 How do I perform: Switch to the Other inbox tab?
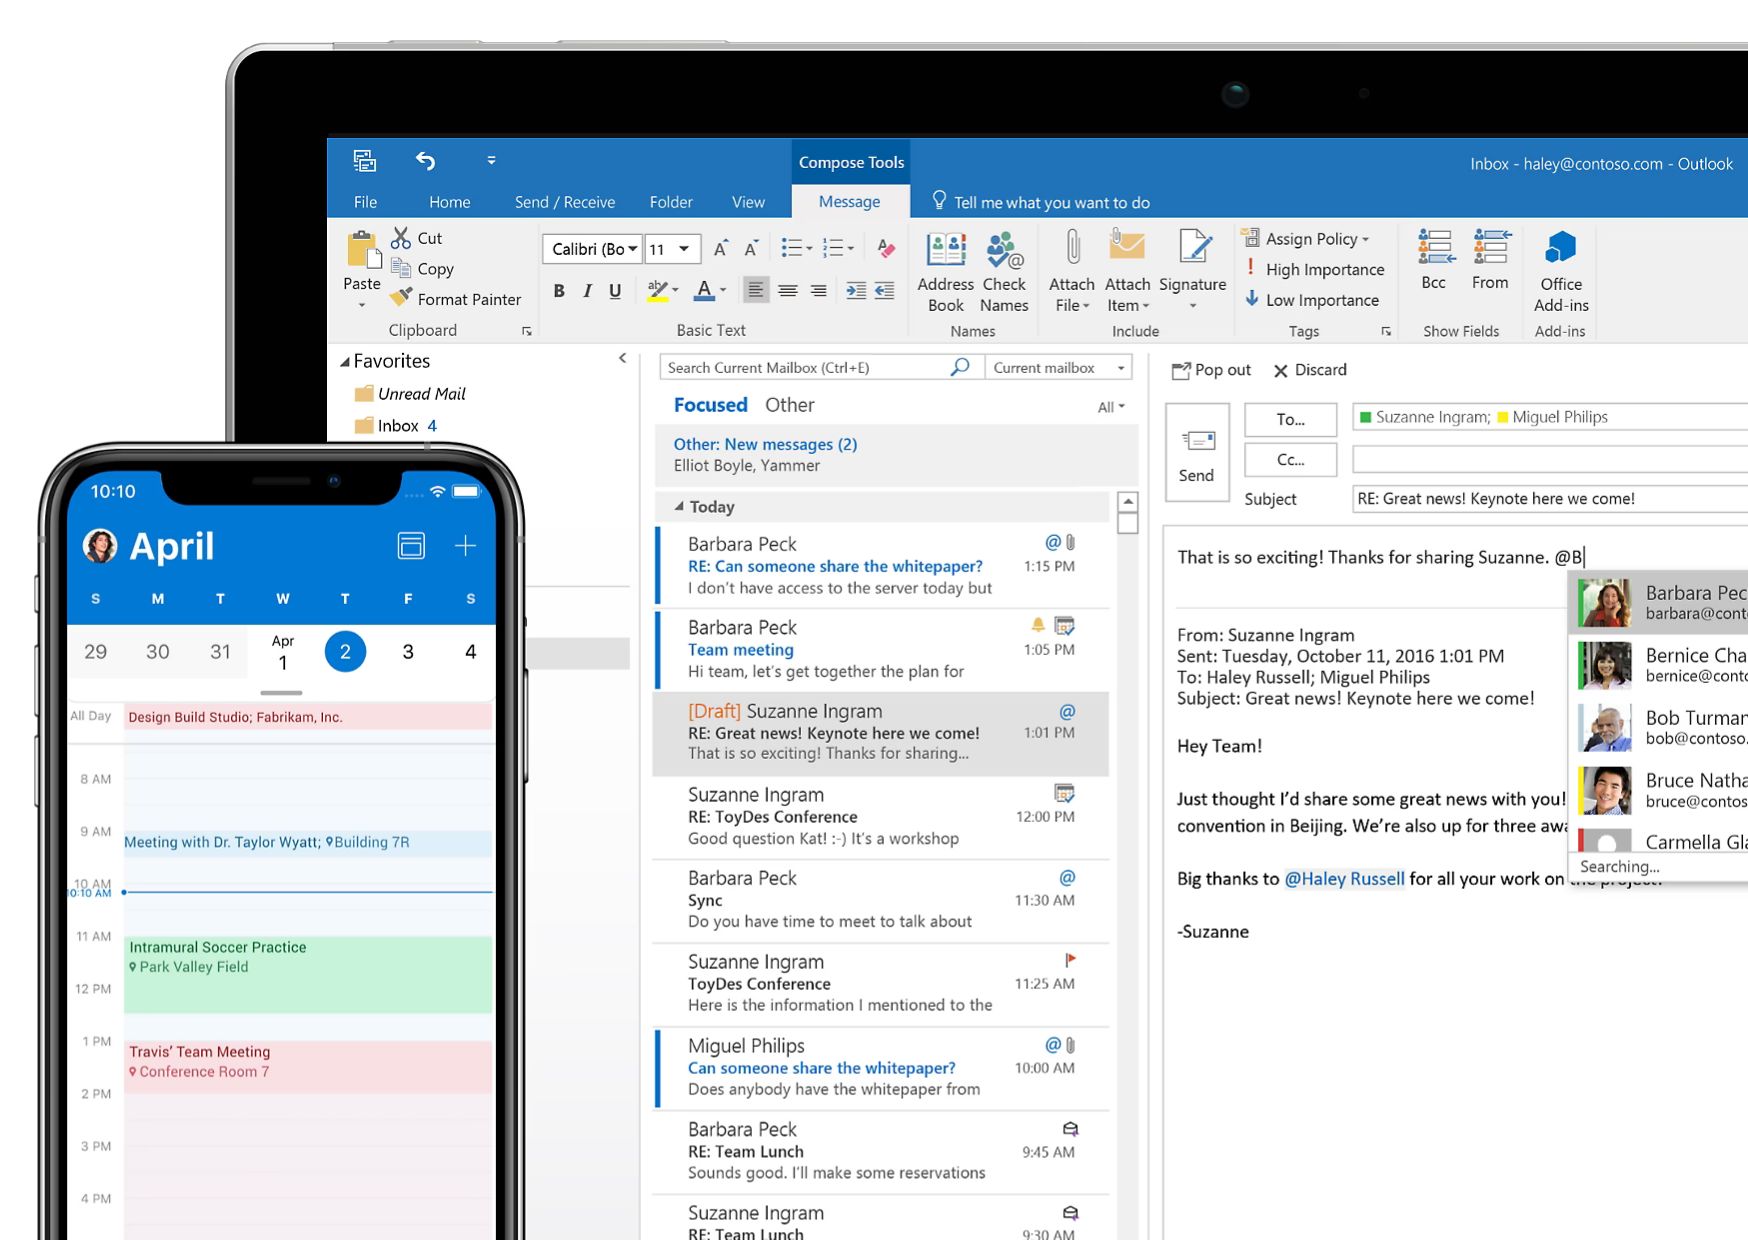click(x=789, y=405)
